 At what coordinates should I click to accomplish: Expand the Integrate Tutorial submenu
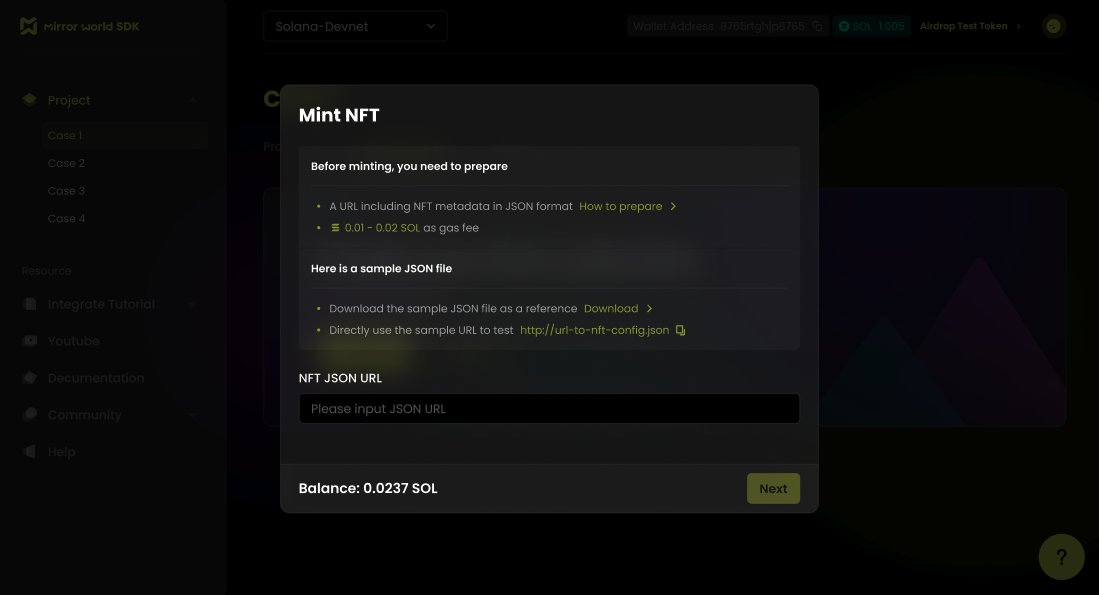[192, 304]
